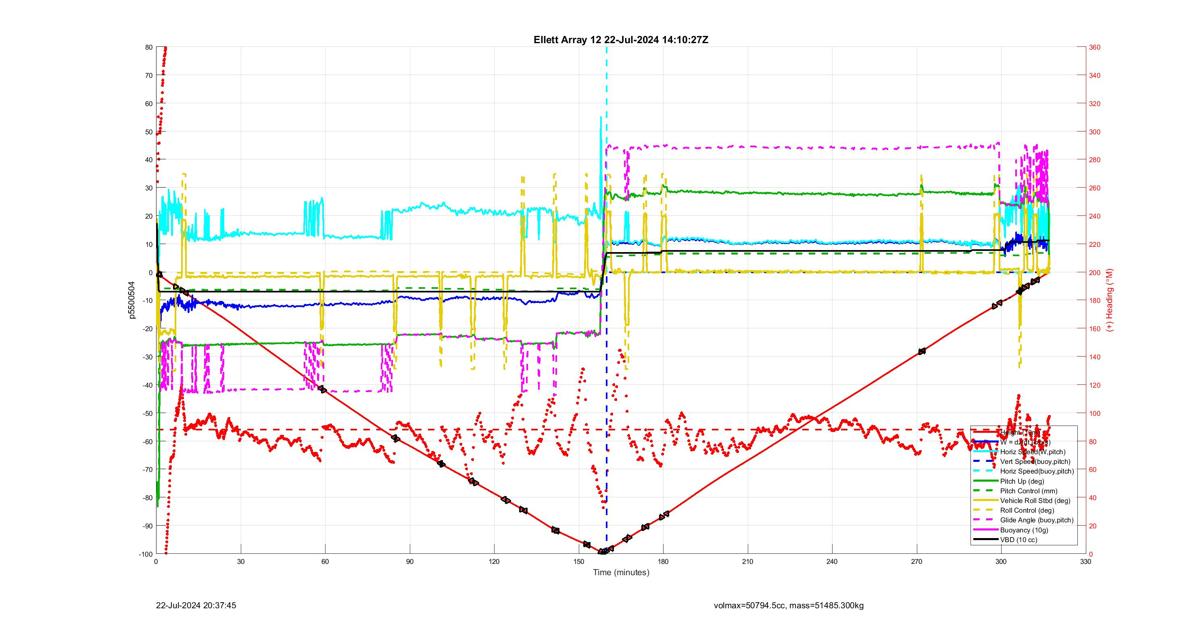Click the timestamp '22-Jul-2024 20:37:45' footer text
1200x622 pixels.
coord(196,605)
